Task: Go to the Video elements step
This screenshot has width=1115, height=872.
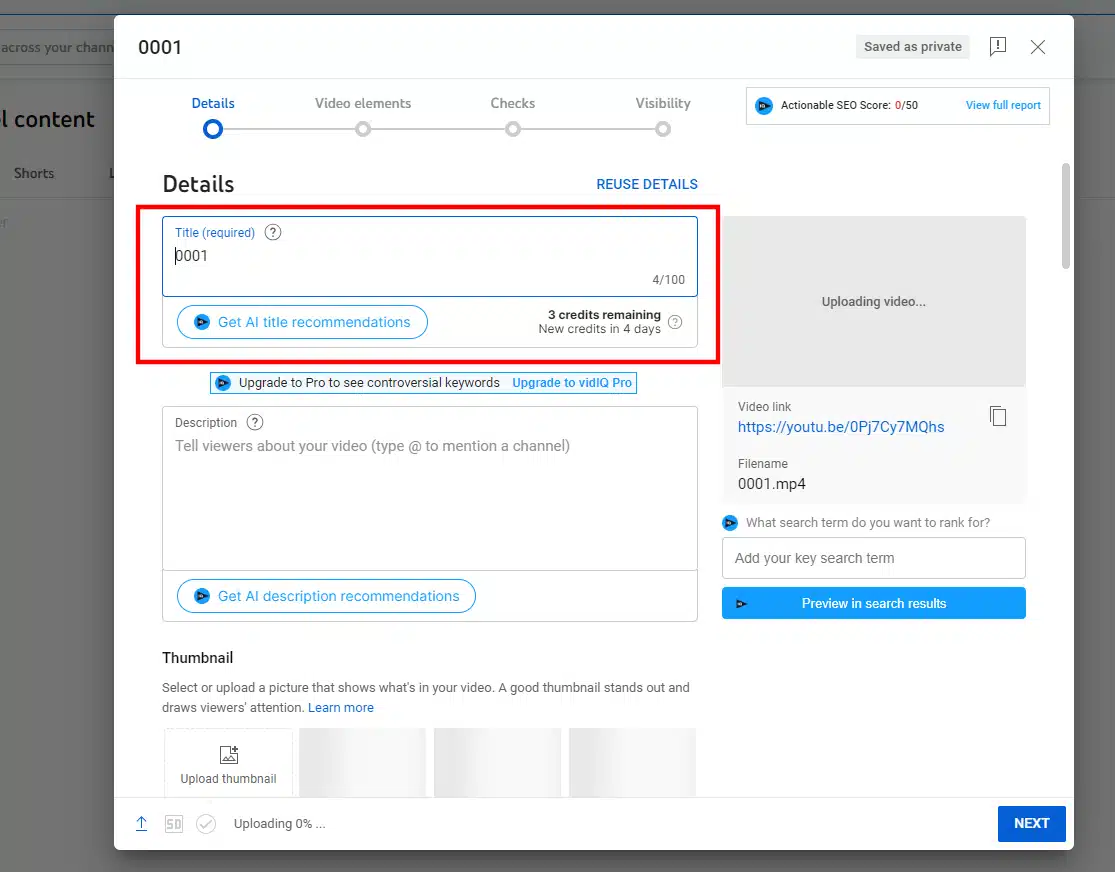Action: click(x=363, y=128)
